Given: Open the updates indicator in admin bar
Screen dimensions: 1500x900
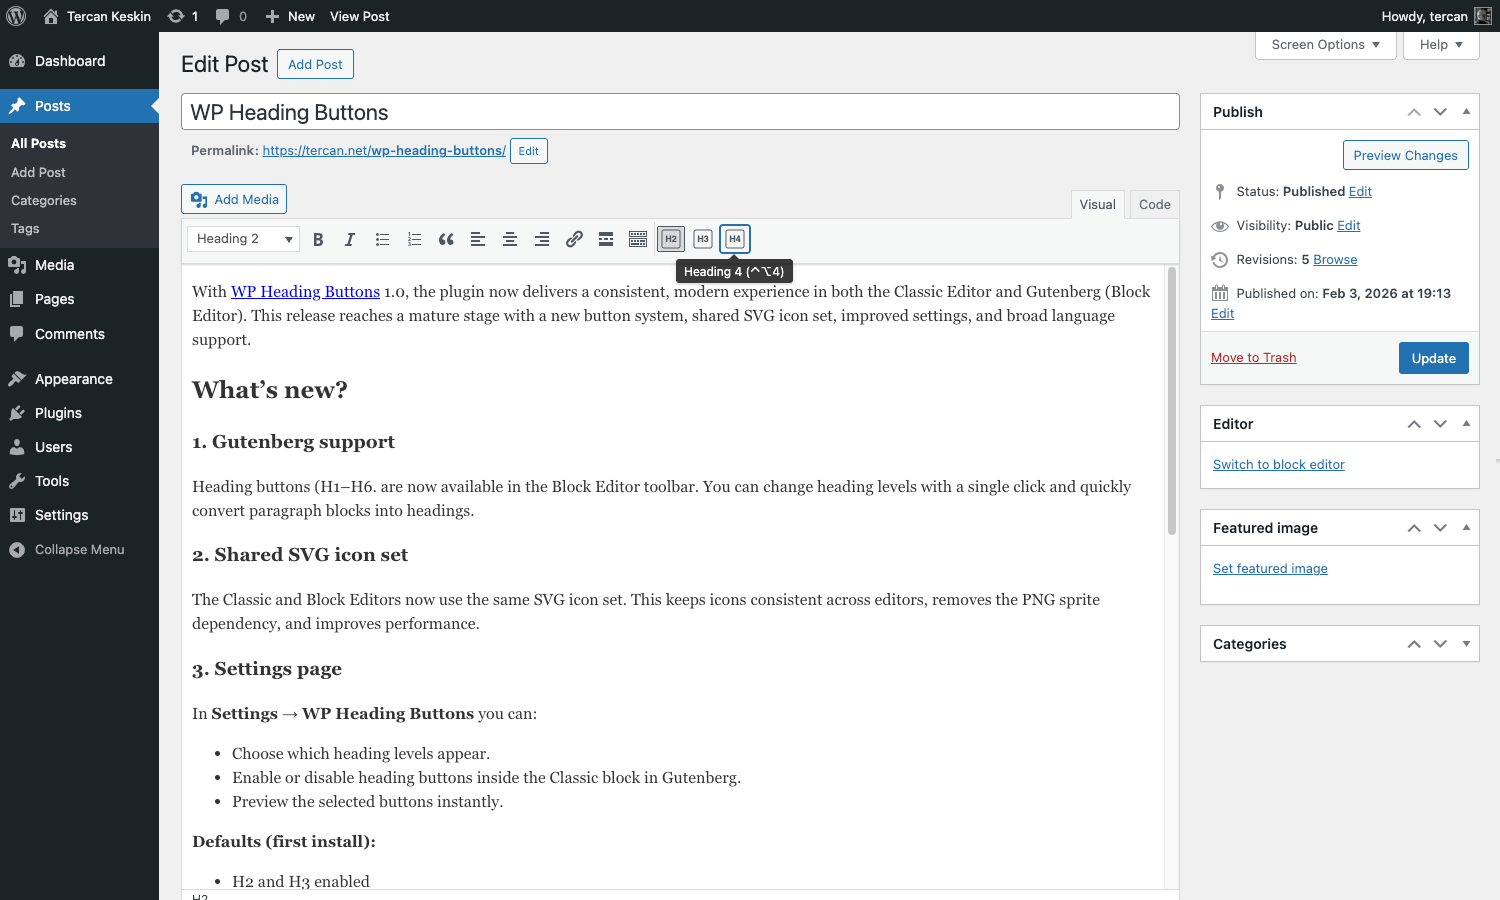Looking at the screenshot, I should 182,16.
